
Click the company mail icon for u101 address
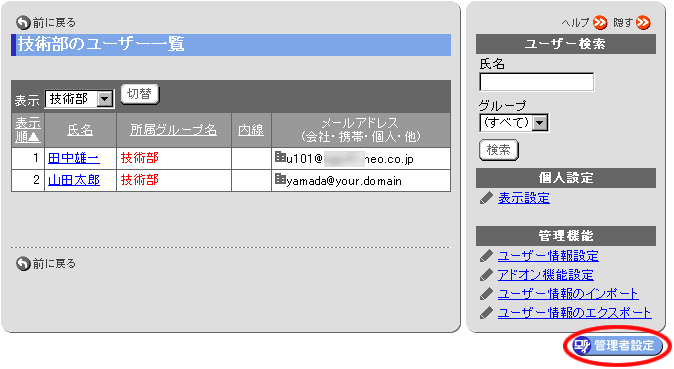[280, 157]
